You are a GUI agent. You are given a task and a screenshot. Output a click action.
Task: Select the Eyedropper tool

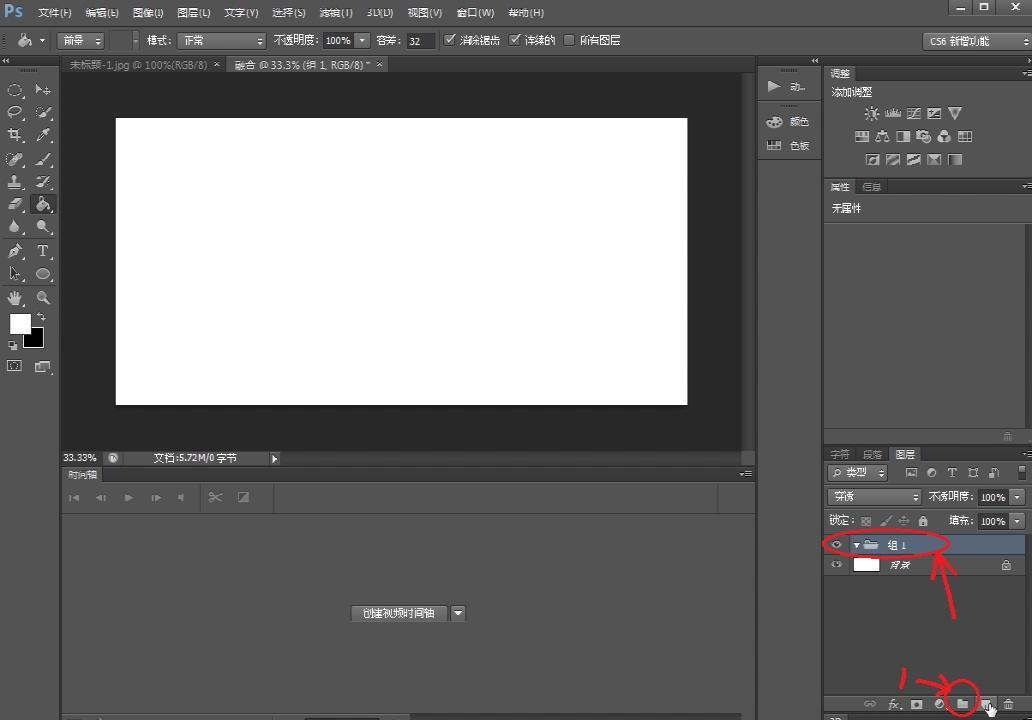pos(43,136)
